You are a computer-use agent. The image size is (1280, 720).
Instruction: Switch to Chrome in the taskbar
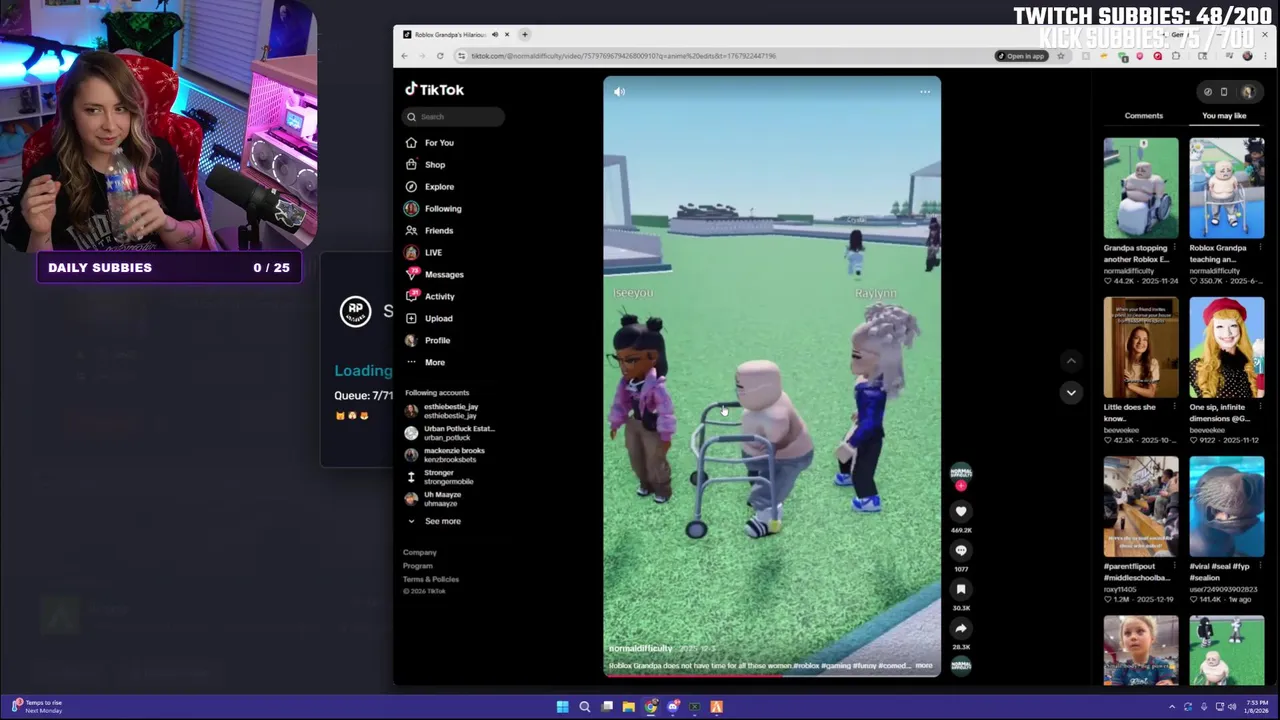click(651, 707)
